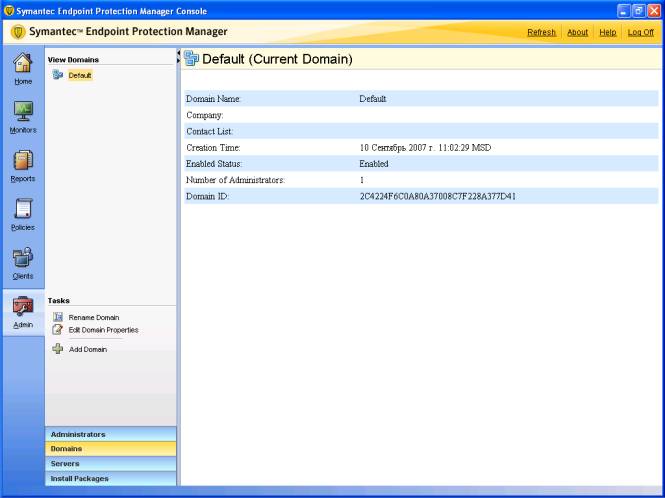
Task: Click the Edit Domain Properties icon
Action: point(58,330)
